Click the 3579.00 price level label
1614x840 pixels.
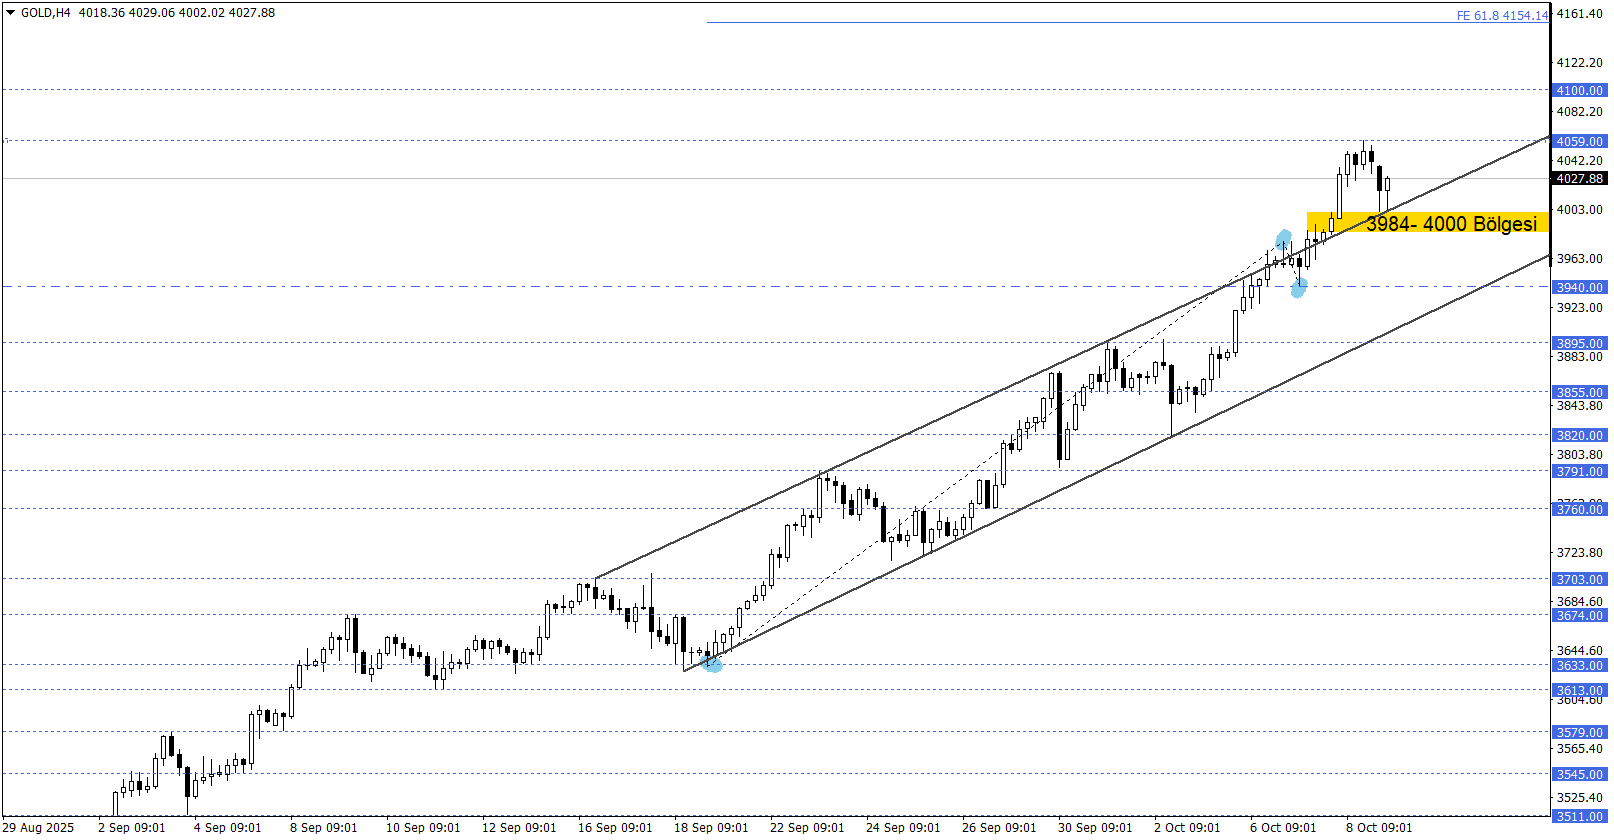[x=1579, y=733]
